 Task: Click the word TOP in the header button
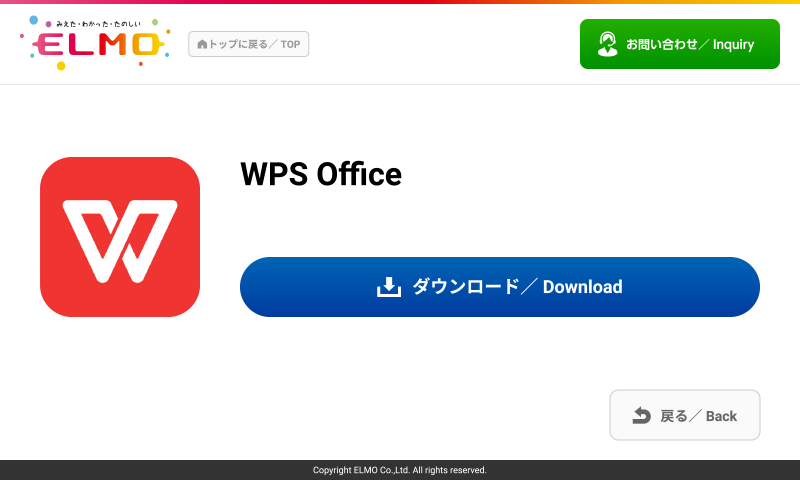point(290,44)
